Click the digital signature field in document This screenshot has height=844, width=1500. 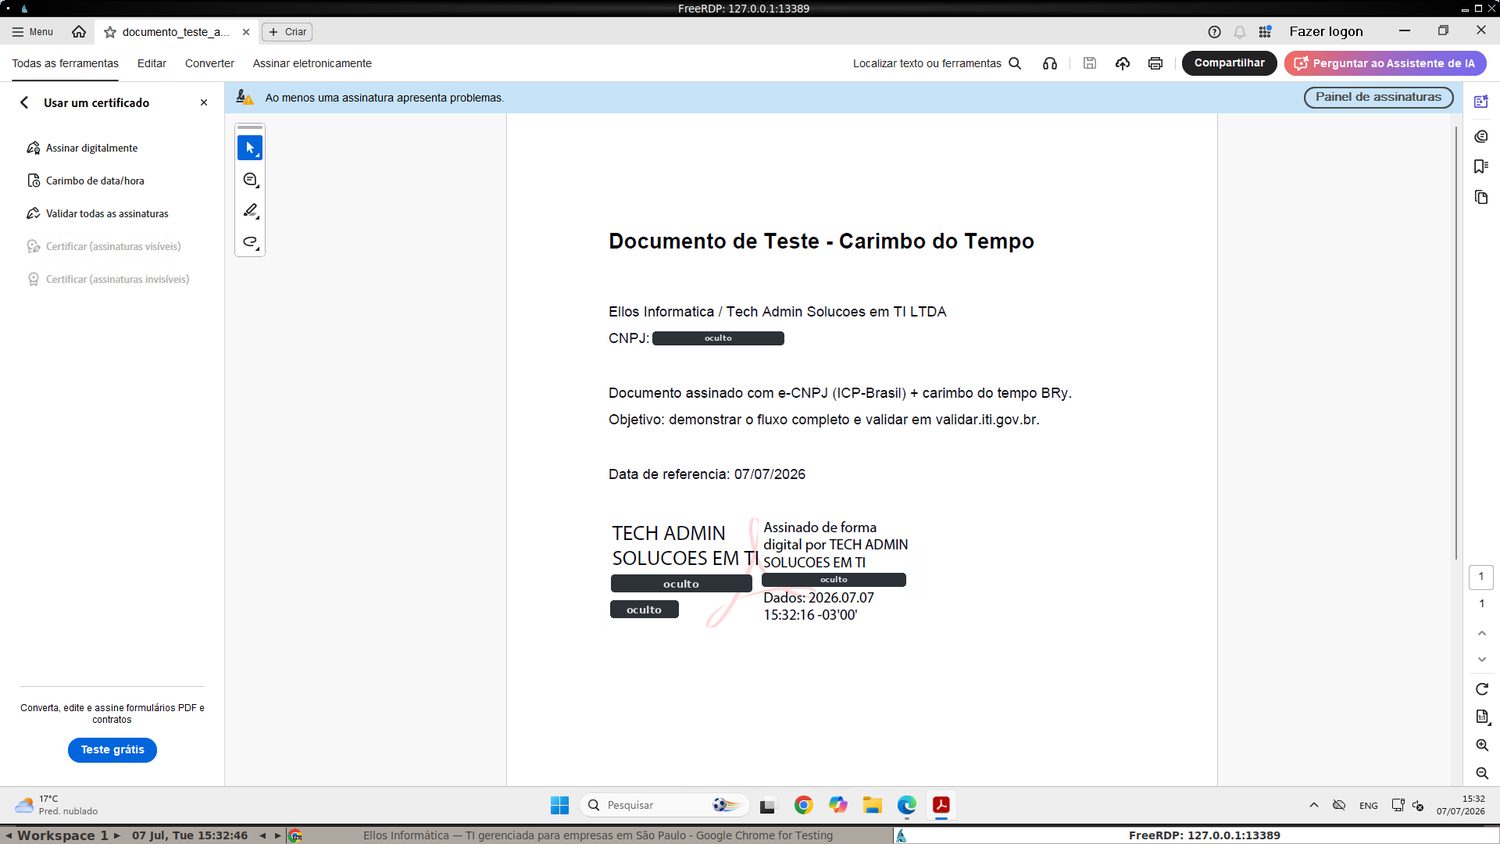tap(760, 571)
